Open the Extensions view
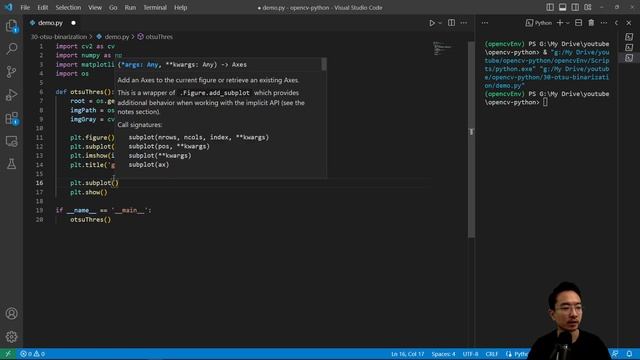Viewport: 640px width, 360px height. click(x=11, y=119)
